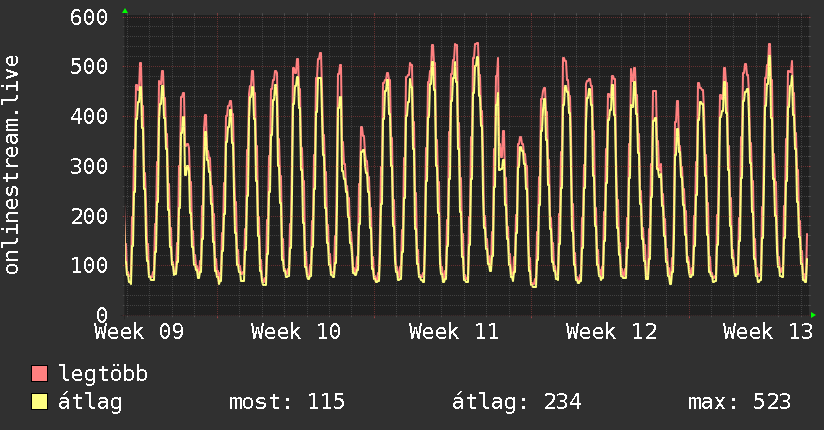Viewport: 824px width, 430px height.
Task: Click the green arrow atop the y-axis
Action: point(125,11)
